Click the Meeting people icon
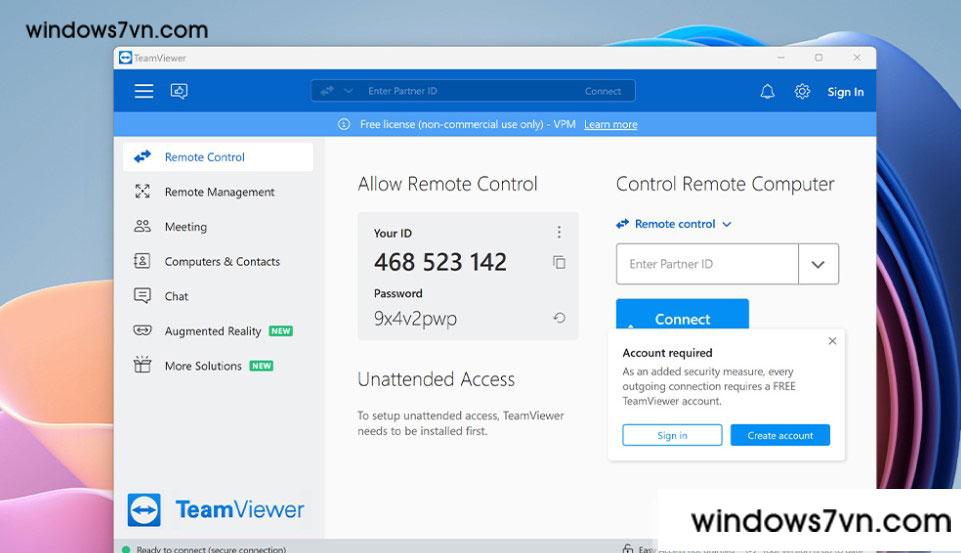 (142, 226)
